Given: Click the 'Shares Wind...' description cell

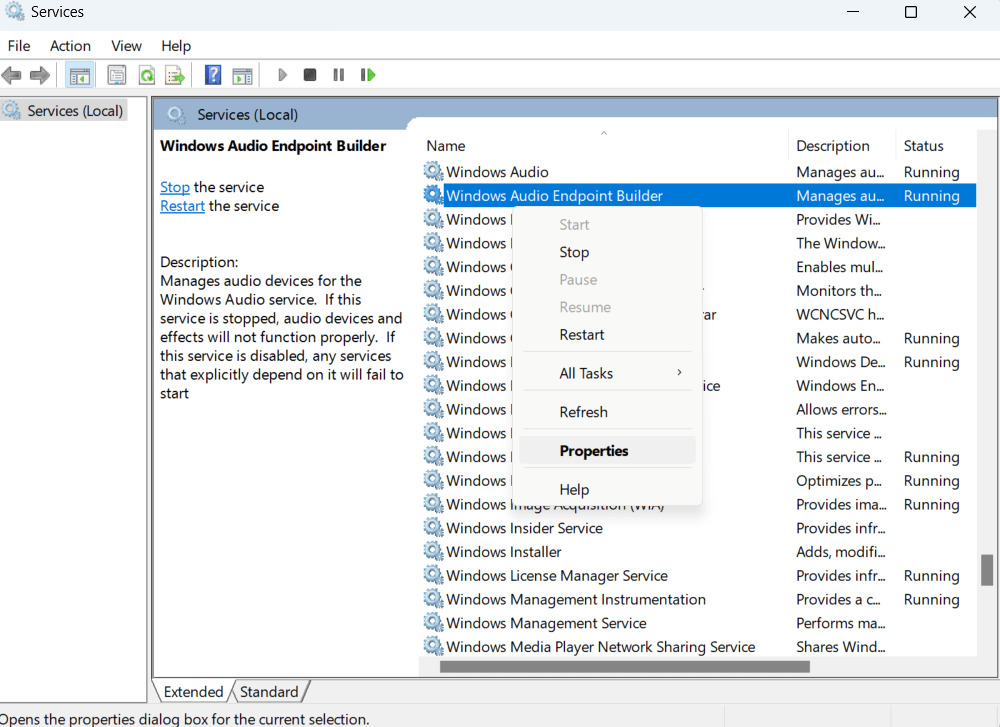Looking at the screenshot, I should click(841, 646).
